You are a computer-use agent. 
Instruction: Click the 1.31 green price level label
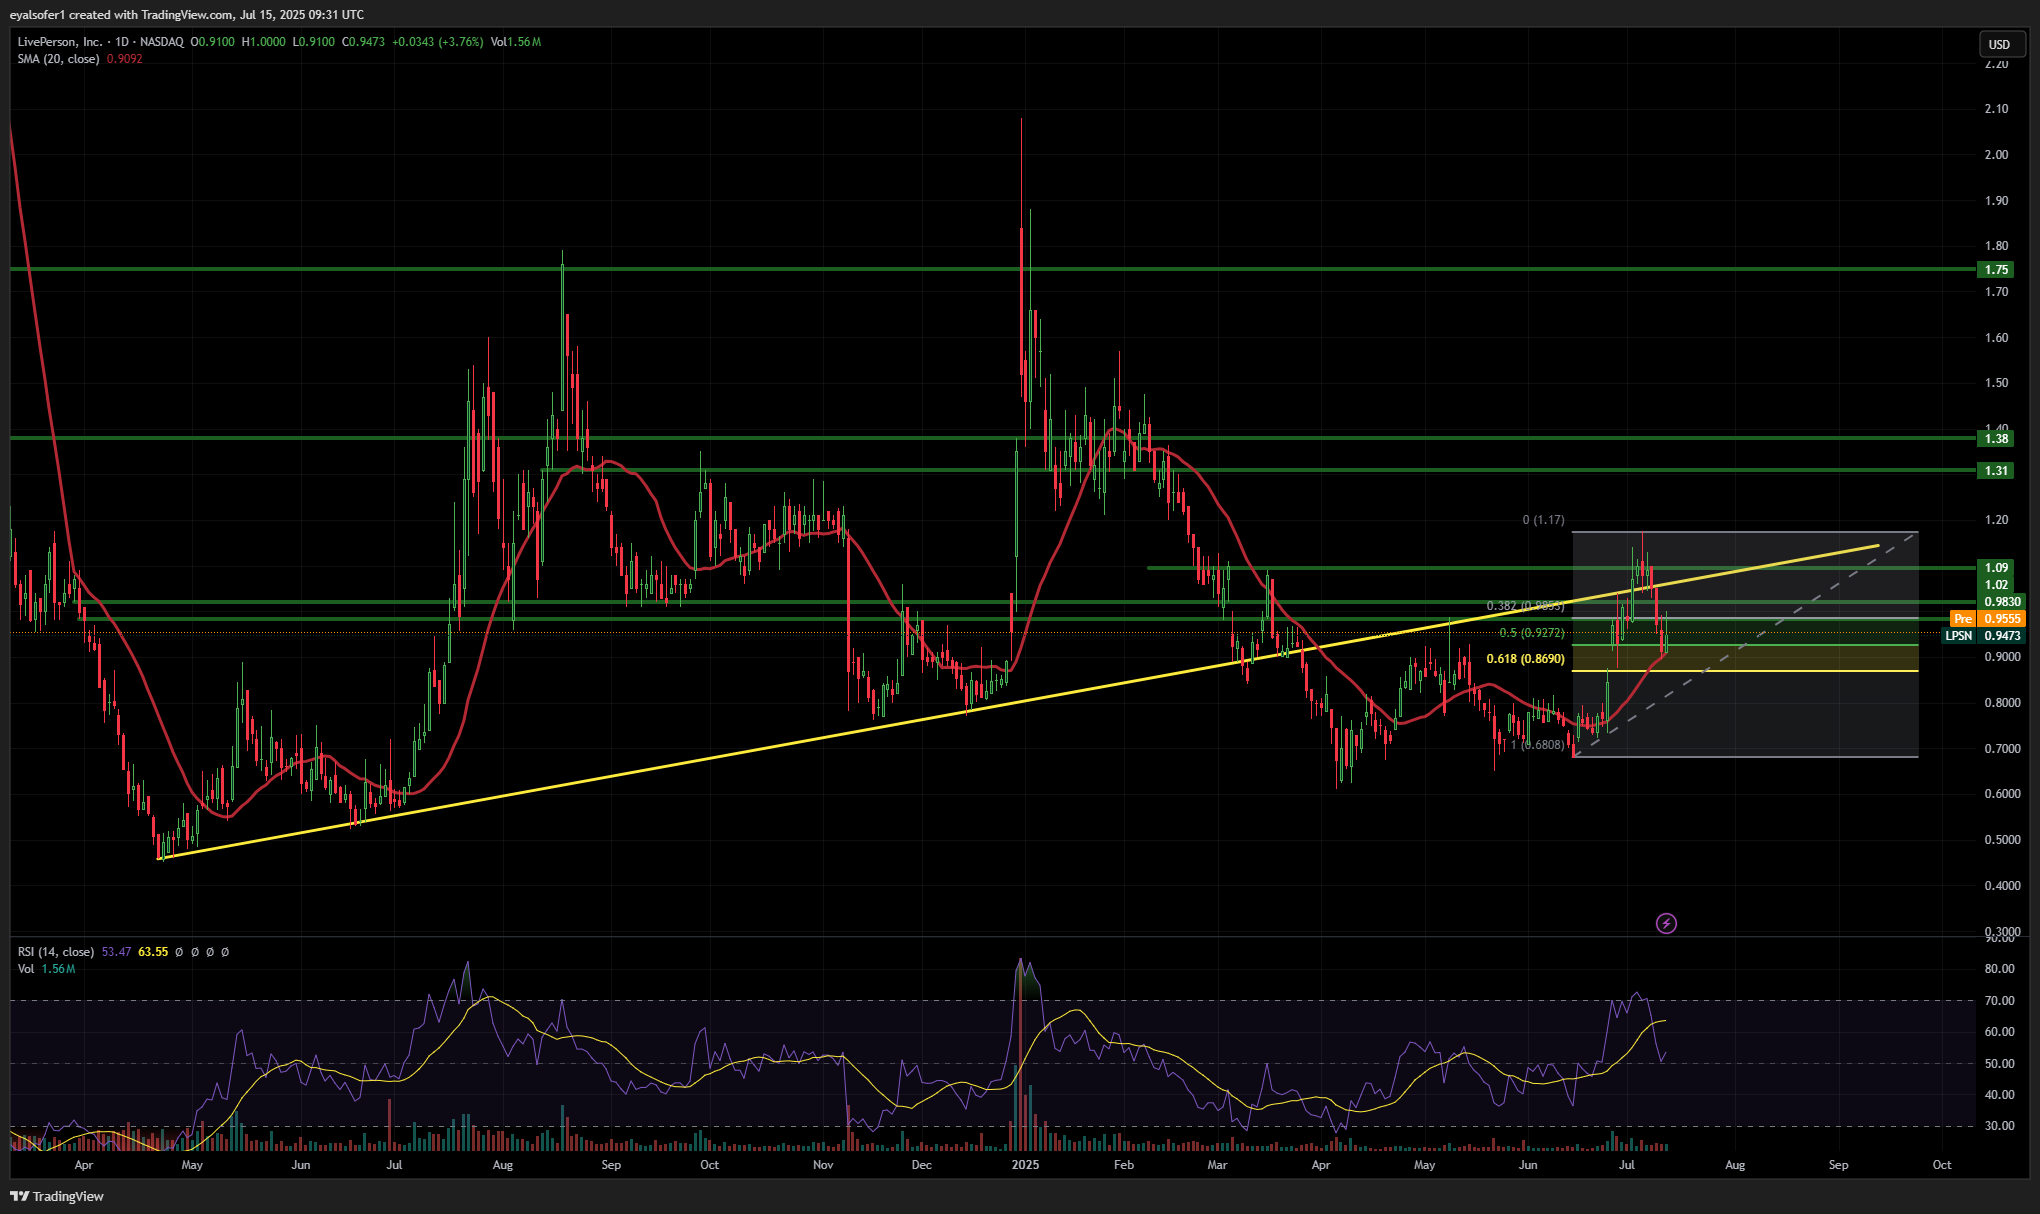click(1996, 471)
